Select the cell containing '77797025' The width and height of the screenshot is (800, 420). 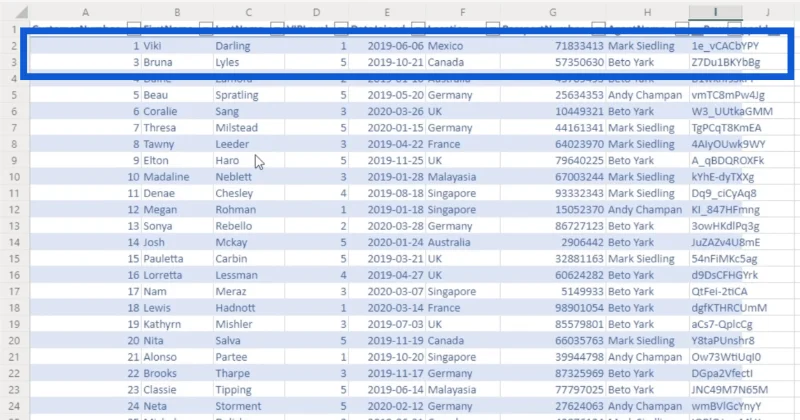tap(553, 390)
